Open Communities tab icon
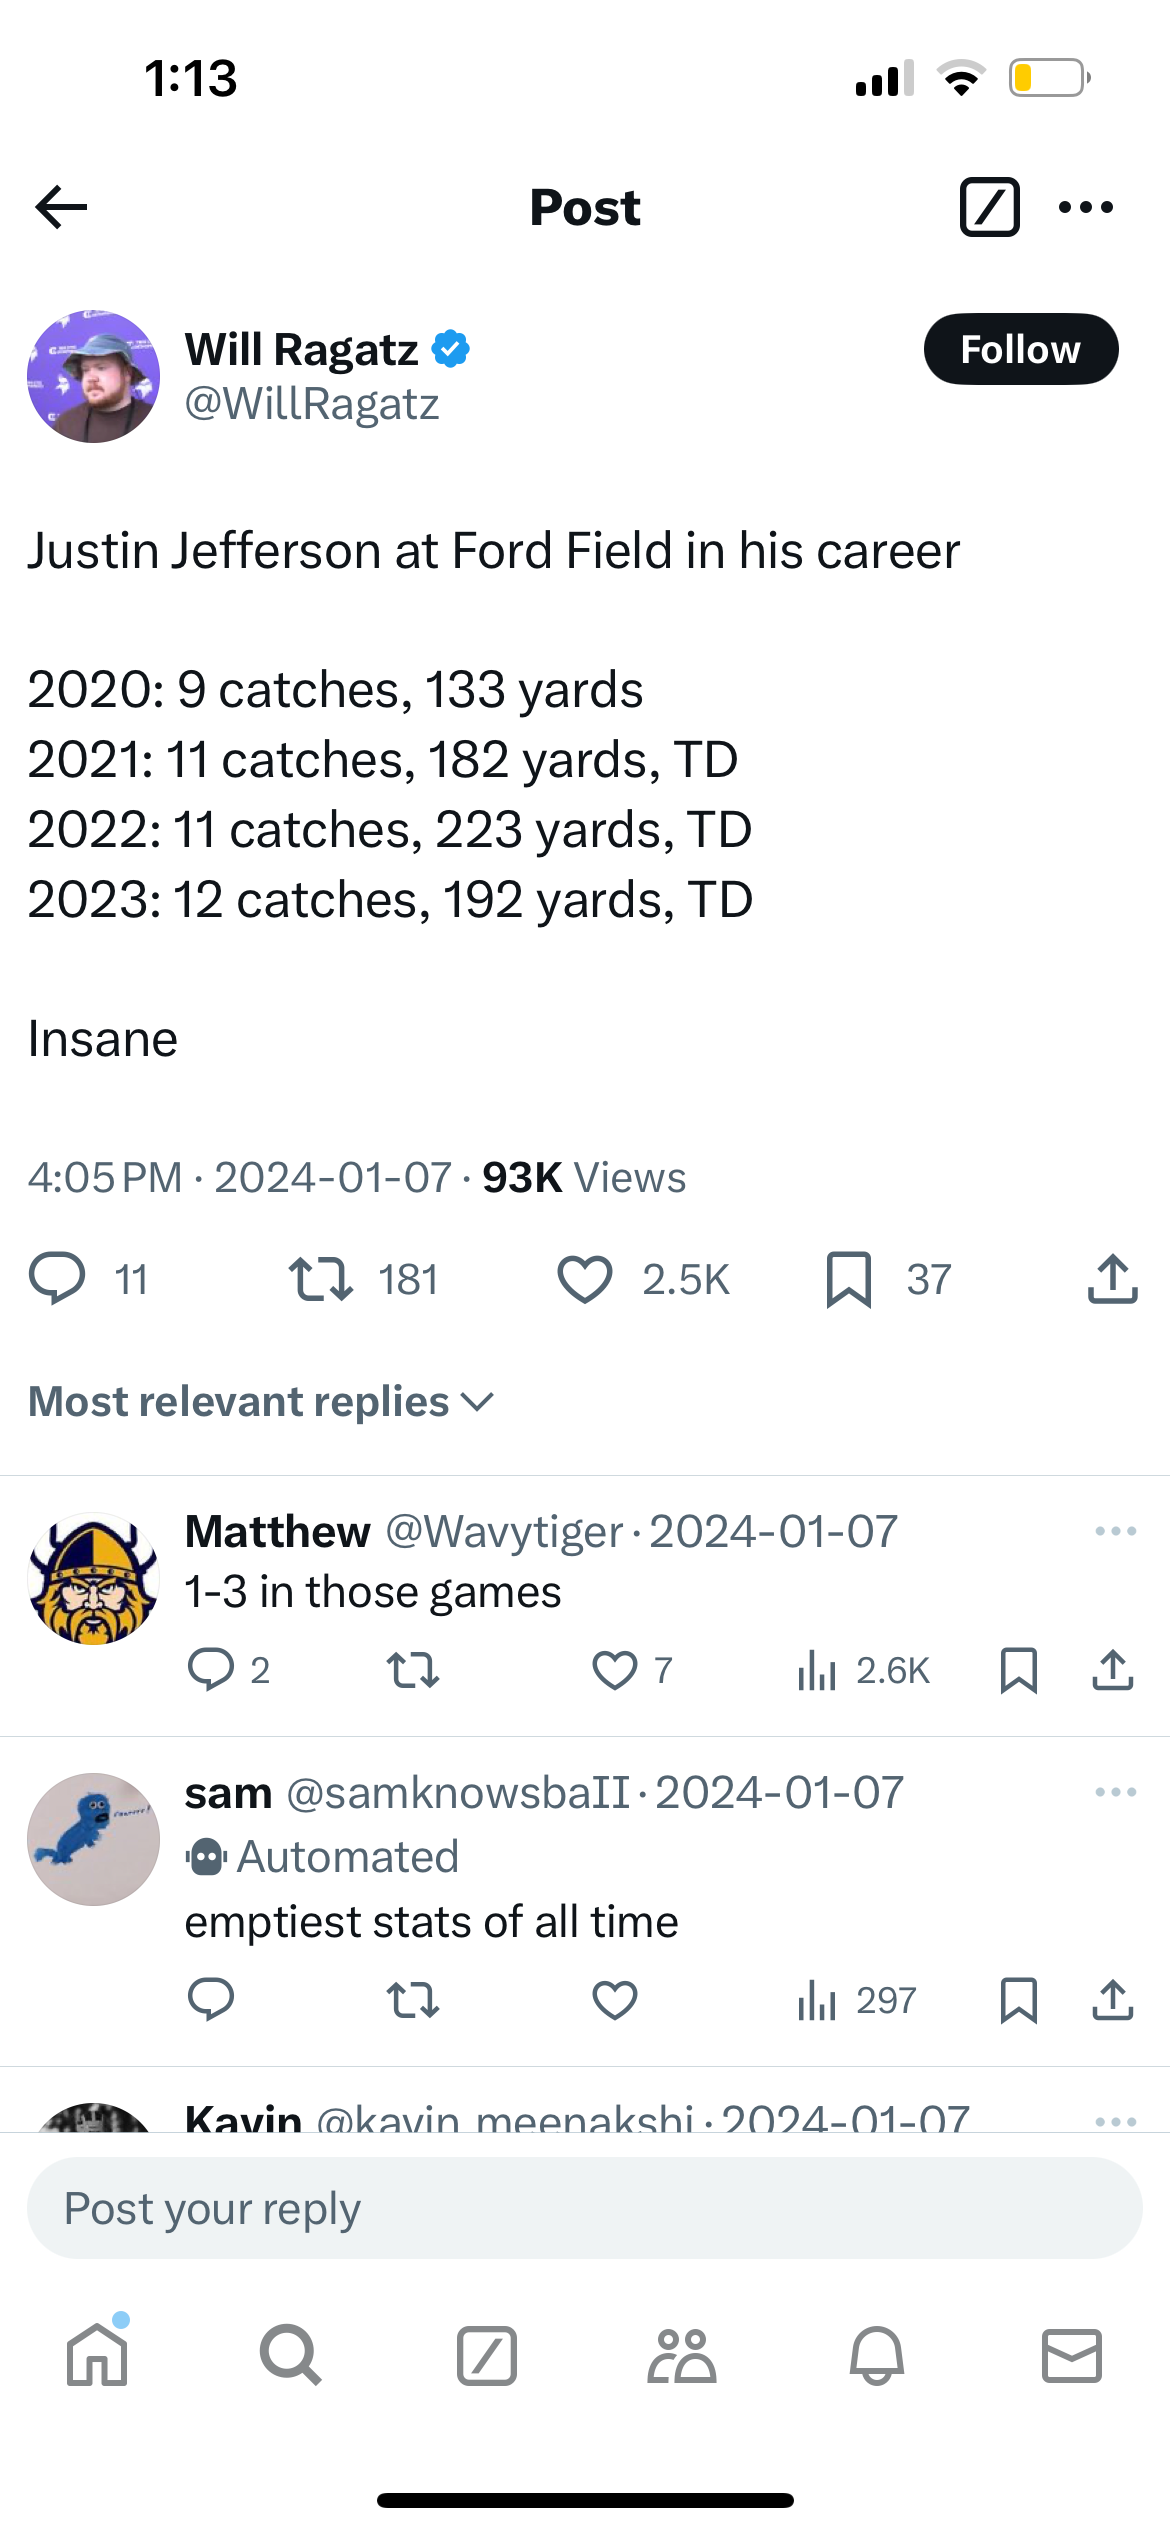Image resolution: width=1170 pixels, height=2532 pixels. pos(682,2355)
